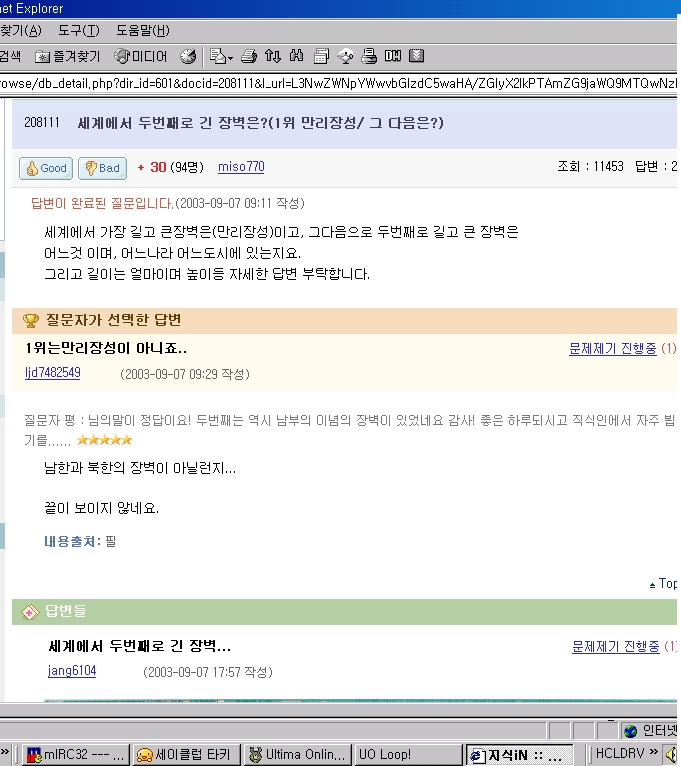Image resolution: width=681 pixels, height=766 pixels.
Task: Click the 지식iN taskbar button
Action: pos(520,755)
